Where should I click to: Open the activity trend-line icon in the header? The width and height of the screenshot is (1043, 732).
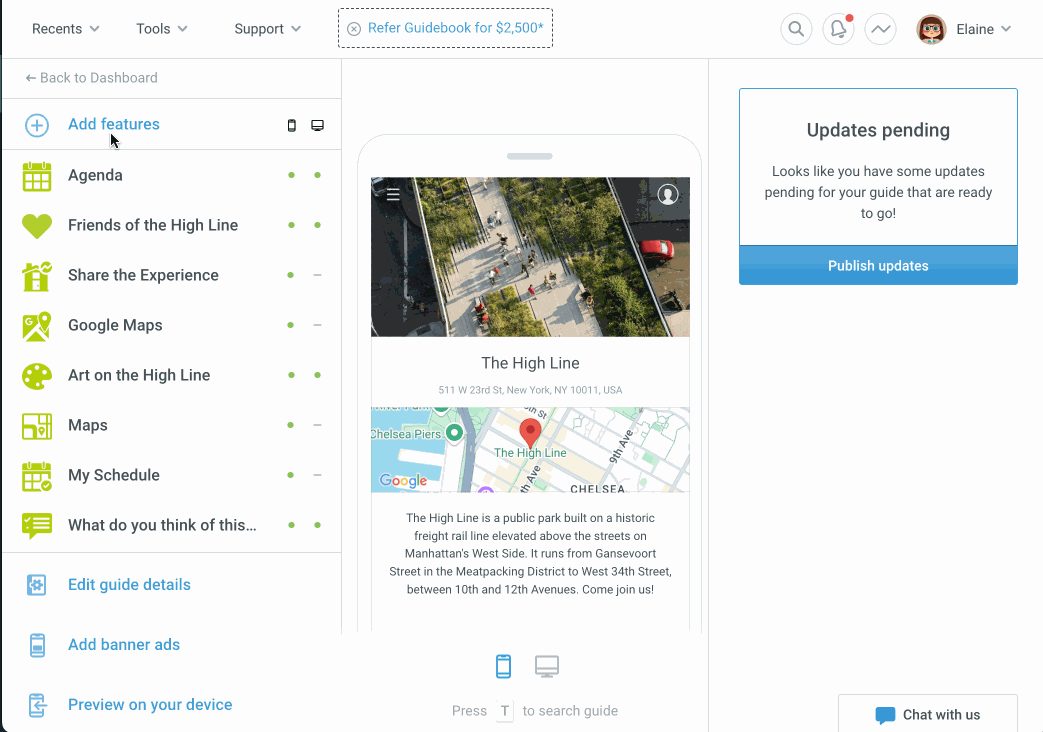[881, 29]
